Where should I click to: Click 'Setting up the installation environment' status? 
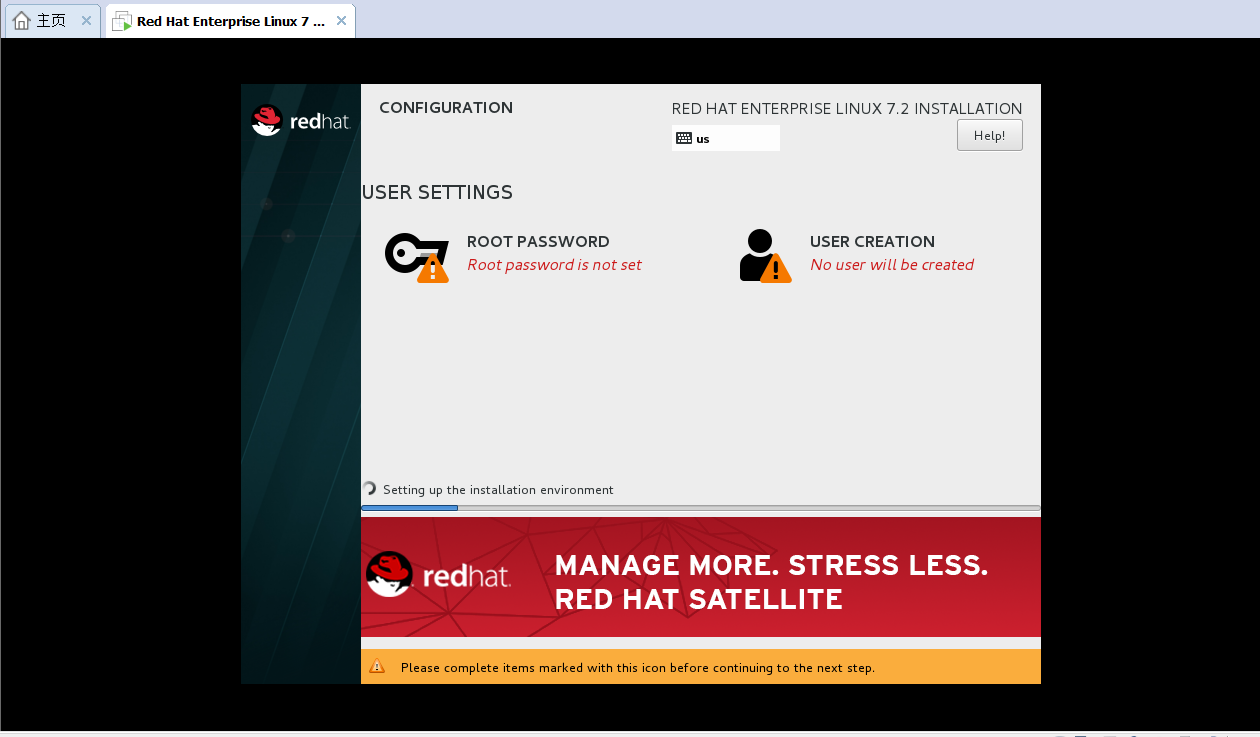tap(498, 490)
